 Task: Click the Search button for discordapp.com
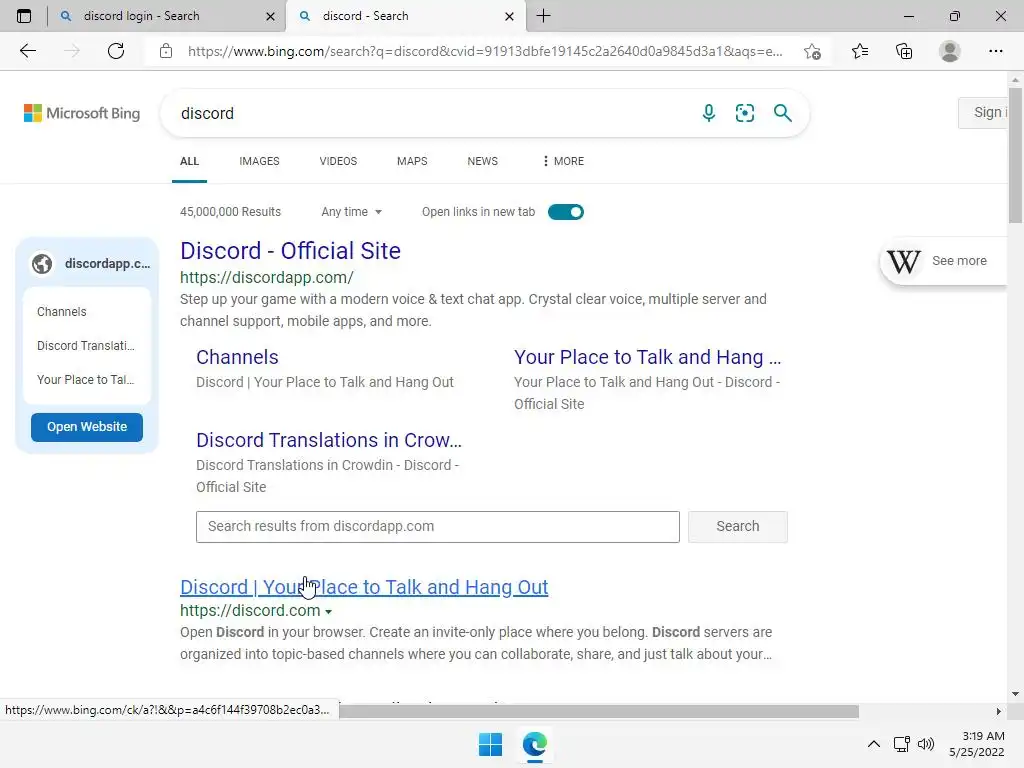point(738,526)
